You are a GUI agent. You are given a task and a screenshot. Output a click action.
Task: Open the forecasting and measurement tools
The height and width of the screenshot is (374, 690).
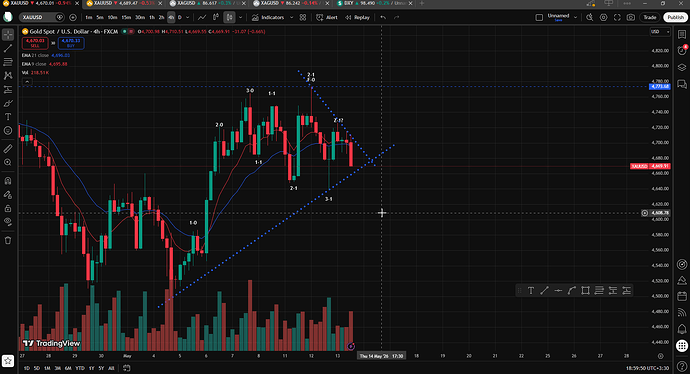click(8, 89)
